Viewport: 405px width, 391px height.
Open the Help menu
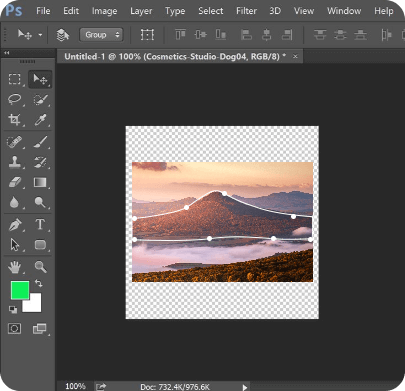click(x=384, y=11)
